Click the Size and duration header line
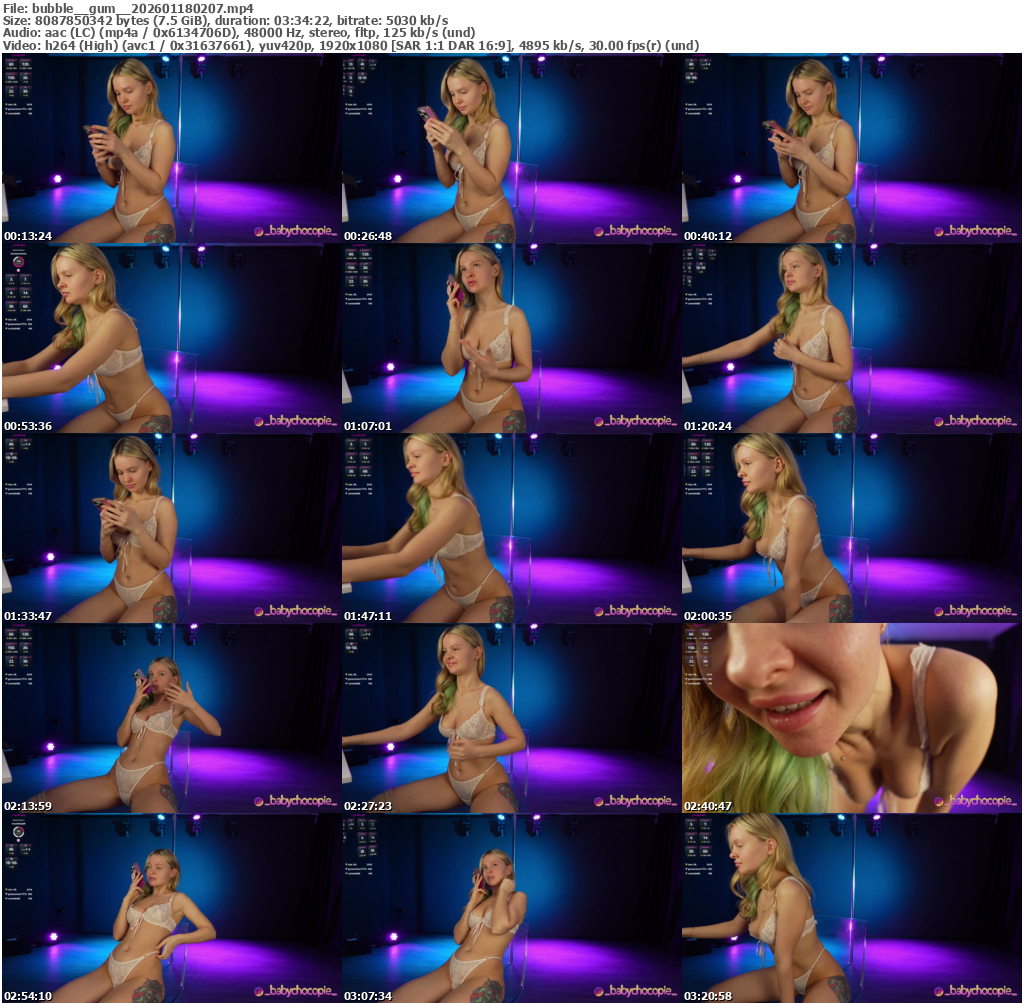The height and width of the screenshot is (1003, 1024). click(225, 20)
